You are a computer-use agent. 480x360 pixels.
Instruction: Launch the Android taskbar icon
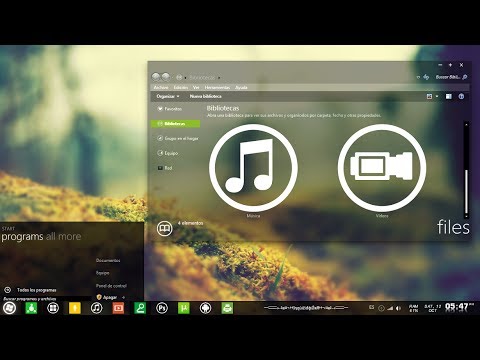pyautogui.click(x=205, y=308)
